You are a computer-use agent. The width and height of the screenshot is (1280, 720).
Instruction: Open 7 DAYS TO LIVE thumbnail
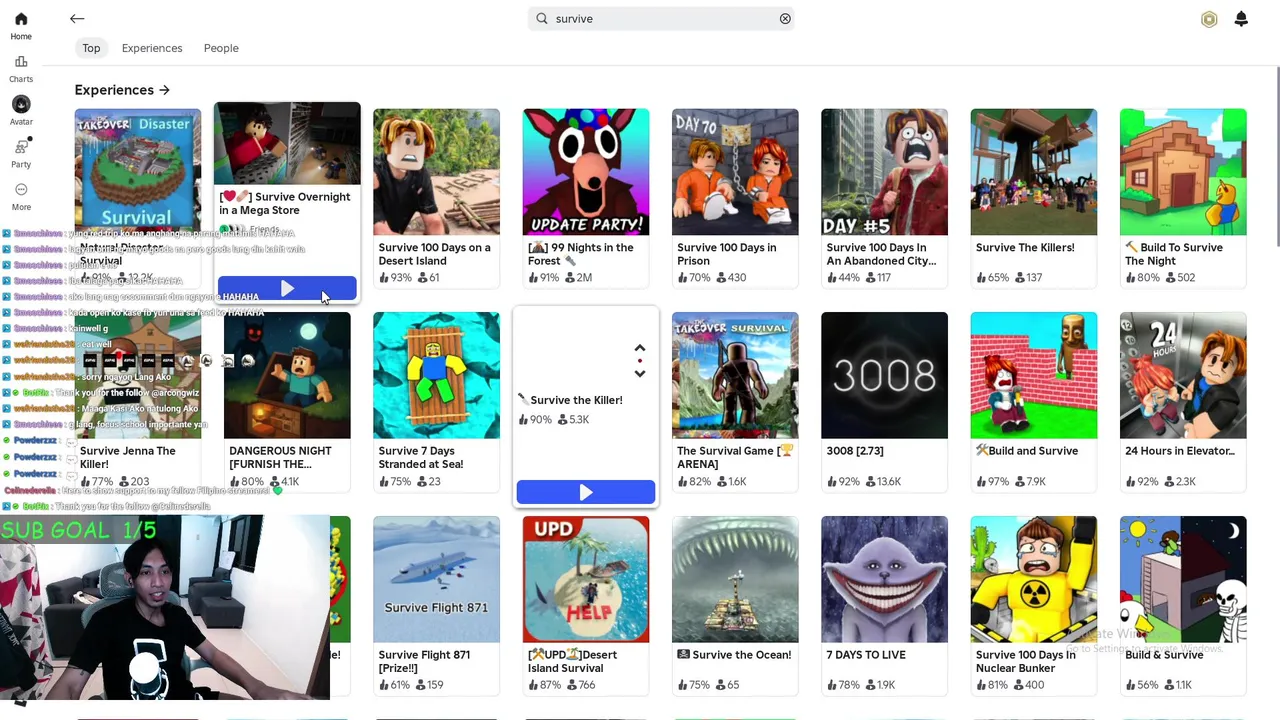click(884, 579)
